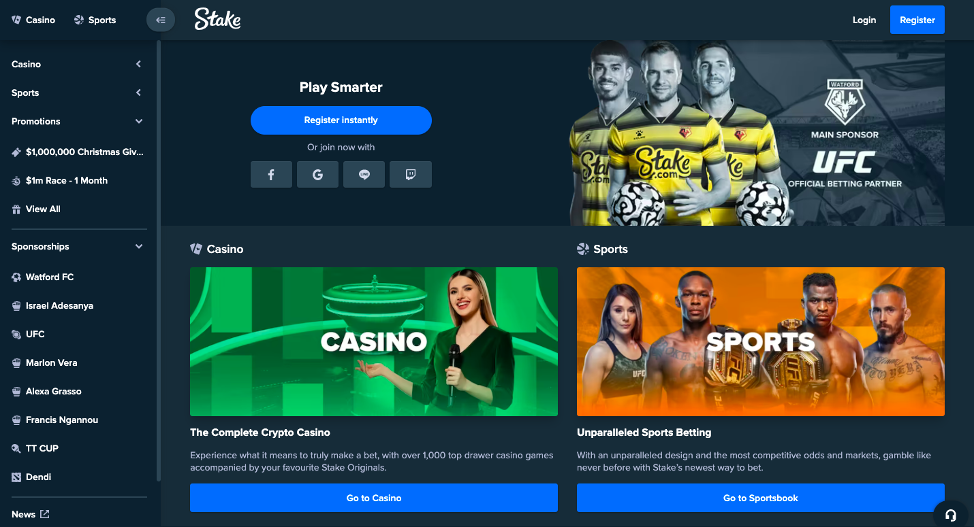Join using the Line chat icon
Screen dimensions: 974x527
pos(364,175)
